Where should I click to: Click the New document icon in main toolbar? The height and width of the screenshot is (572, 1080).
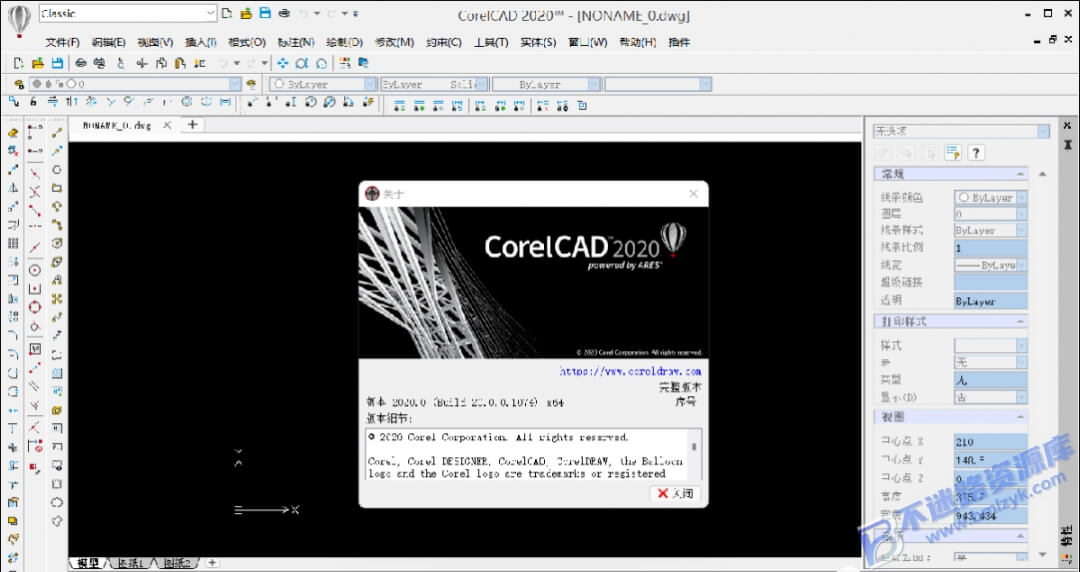19,63
